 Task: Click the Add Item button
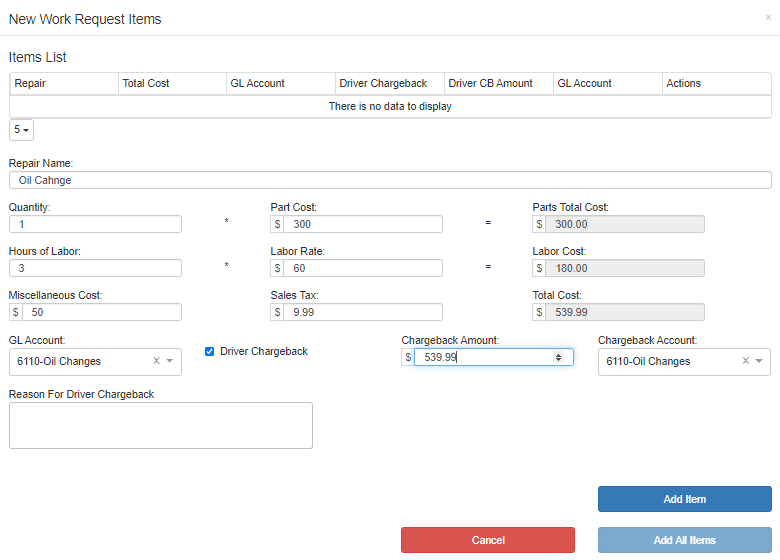click(684, 499)
